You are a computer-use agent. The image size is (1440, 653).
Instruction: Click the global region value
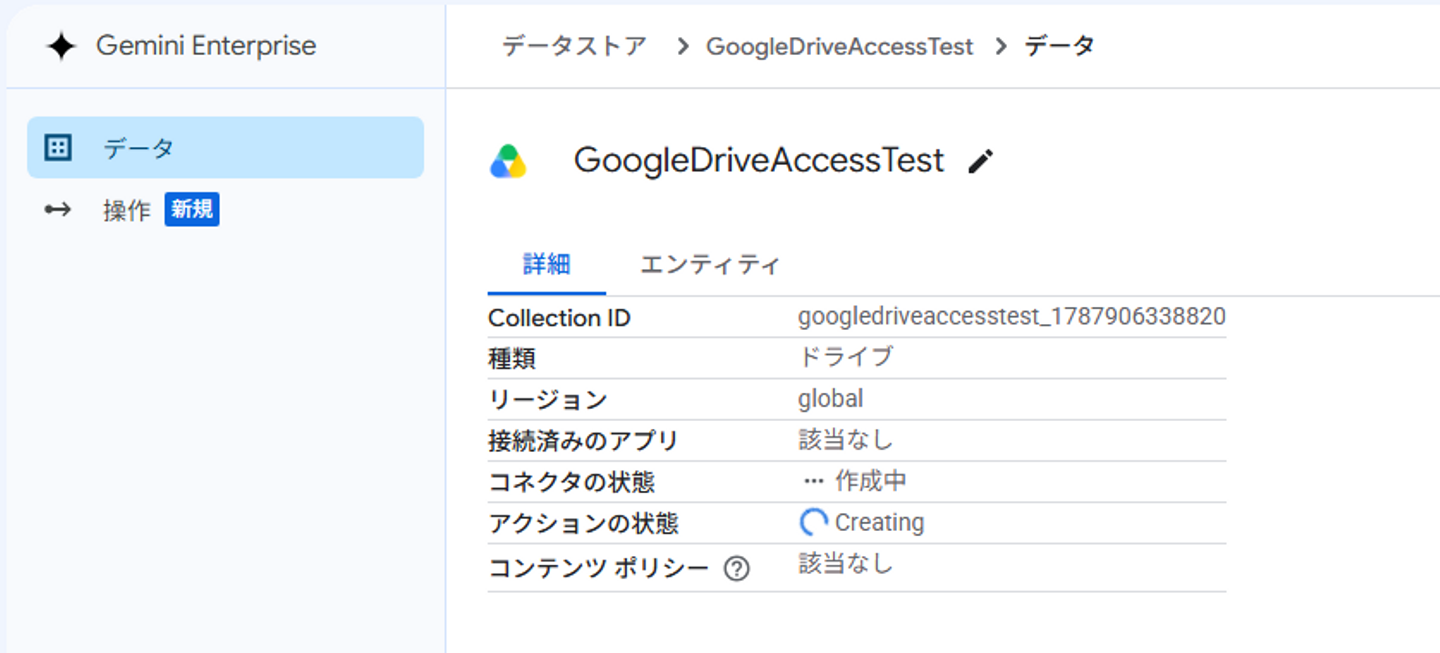click(x=831, y=399)
